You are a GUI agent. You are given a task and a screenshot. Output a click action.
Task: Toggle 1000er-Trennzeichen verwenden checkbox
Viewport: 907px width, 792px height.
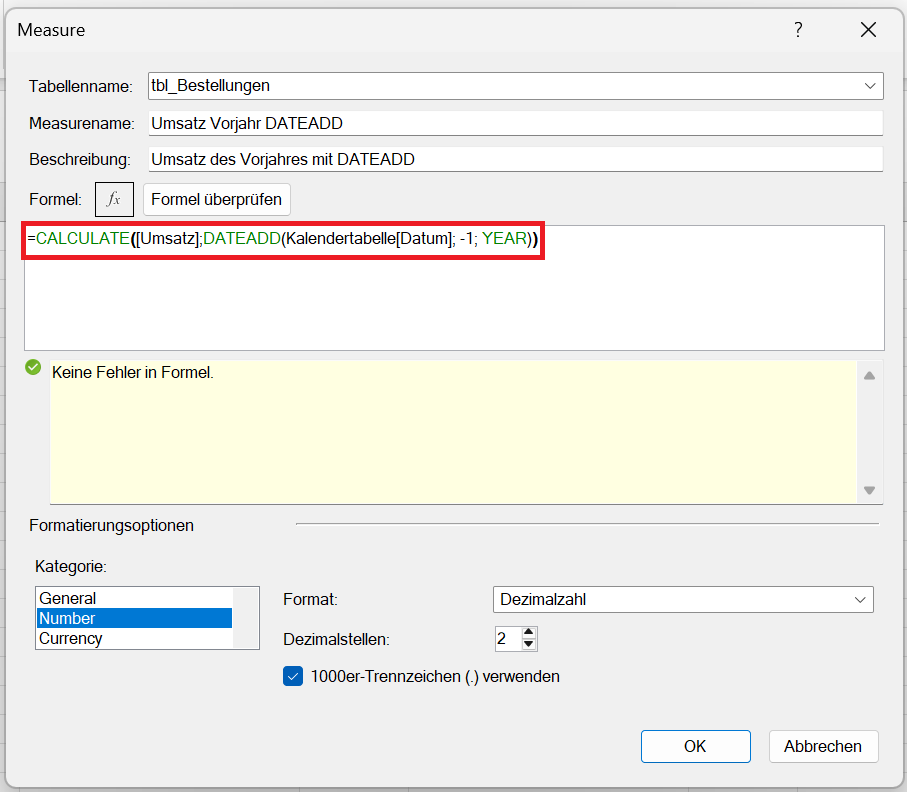click(293, 677)
